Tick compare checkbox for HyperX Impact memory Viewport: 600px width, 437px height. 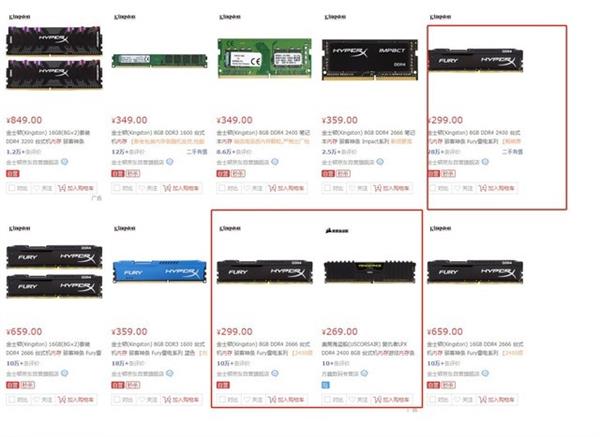[x=327, y=188]
